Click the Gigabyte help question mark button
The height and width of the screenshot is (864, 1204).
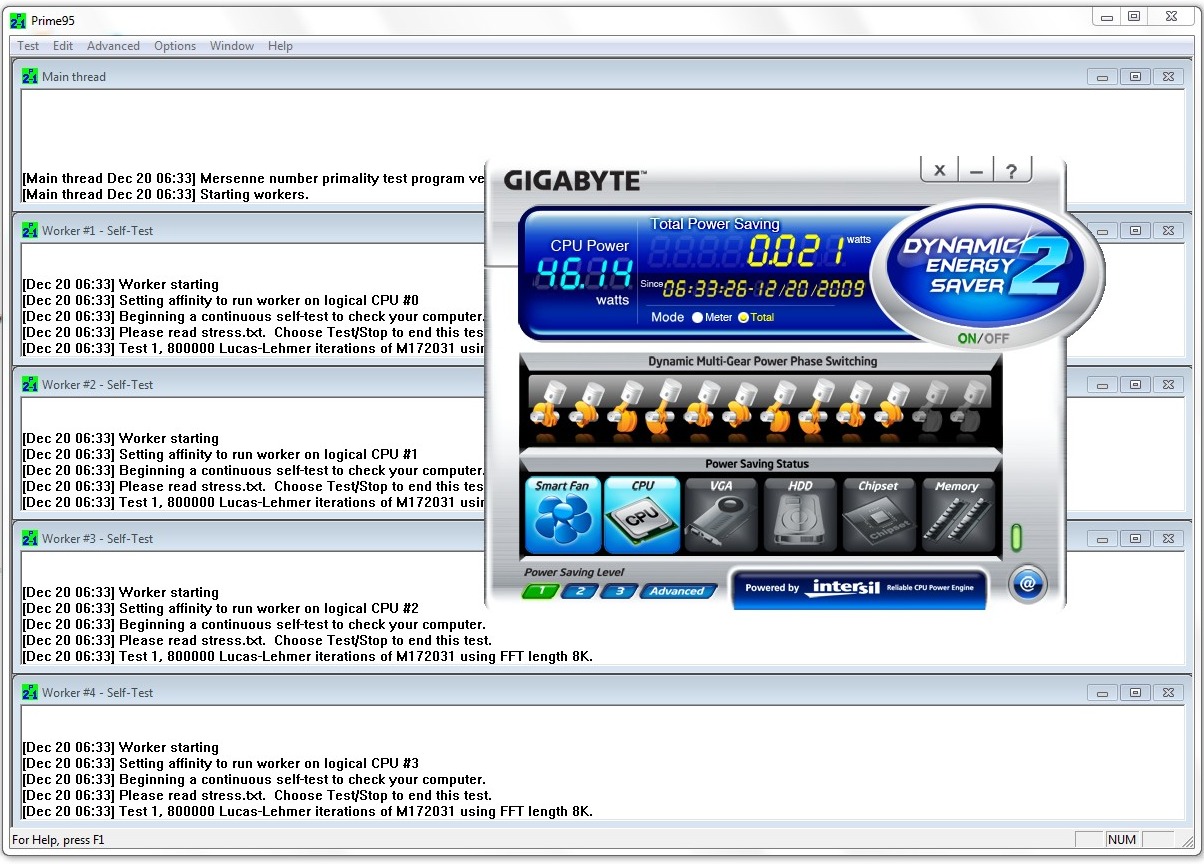(1012, 171)
